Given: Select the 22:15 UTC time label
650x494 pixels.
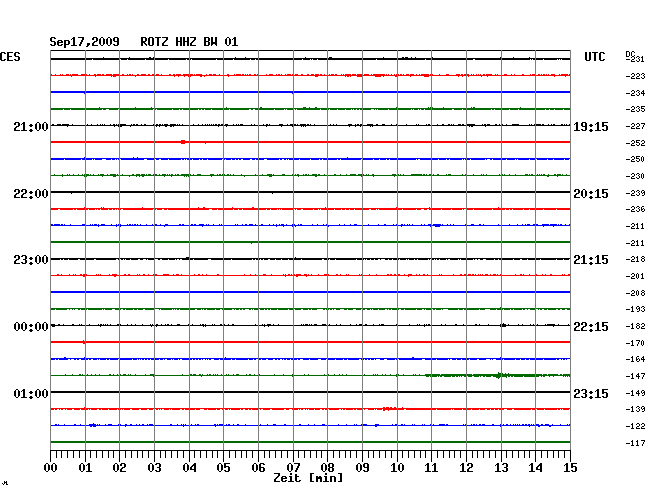Looking at the screenshot, I should pyautogui.click(x=591, y=327).
